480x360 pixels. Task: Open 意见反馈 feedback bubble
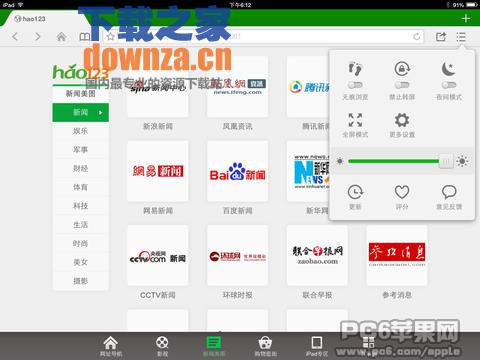tap(449, 197)
